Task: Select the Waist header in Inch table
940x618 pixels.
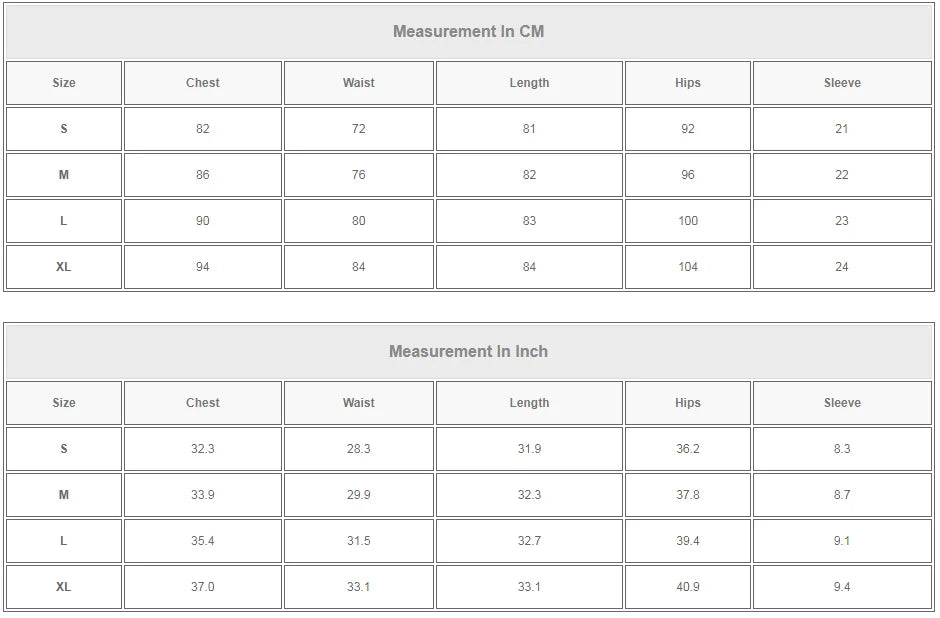Action: 358,403
